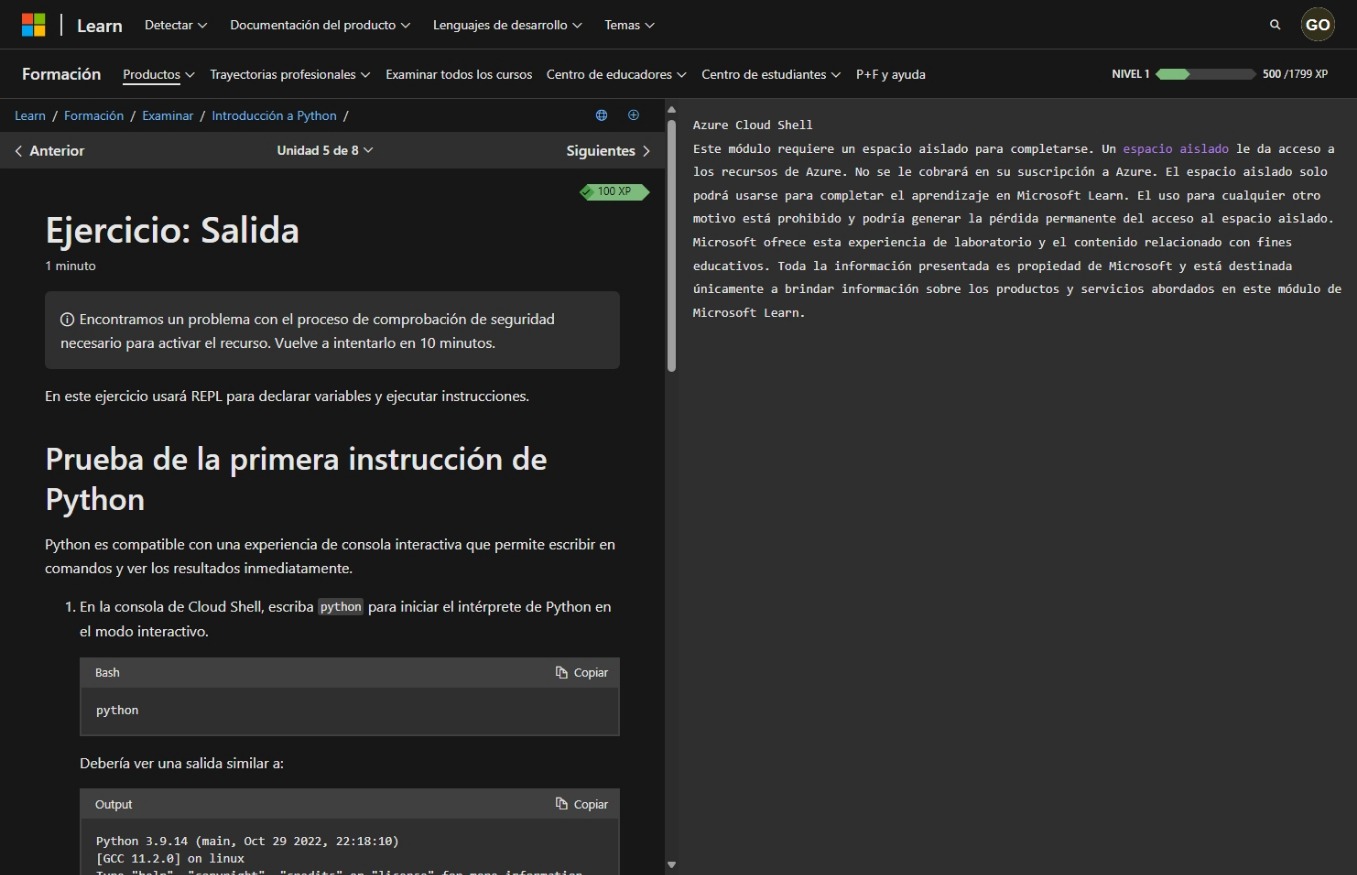
Task: Open the espacio aislado link
Action: [1176, 149]
